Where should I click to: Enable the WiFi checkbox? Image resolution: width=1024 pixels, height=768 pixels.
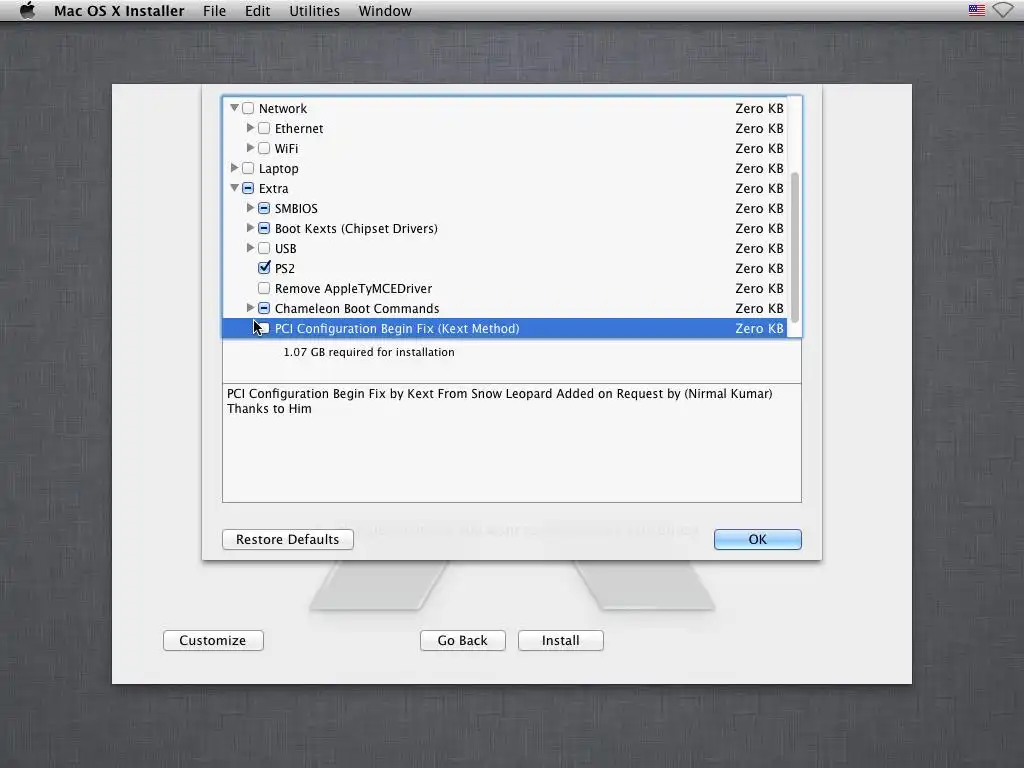pos(264,148)
